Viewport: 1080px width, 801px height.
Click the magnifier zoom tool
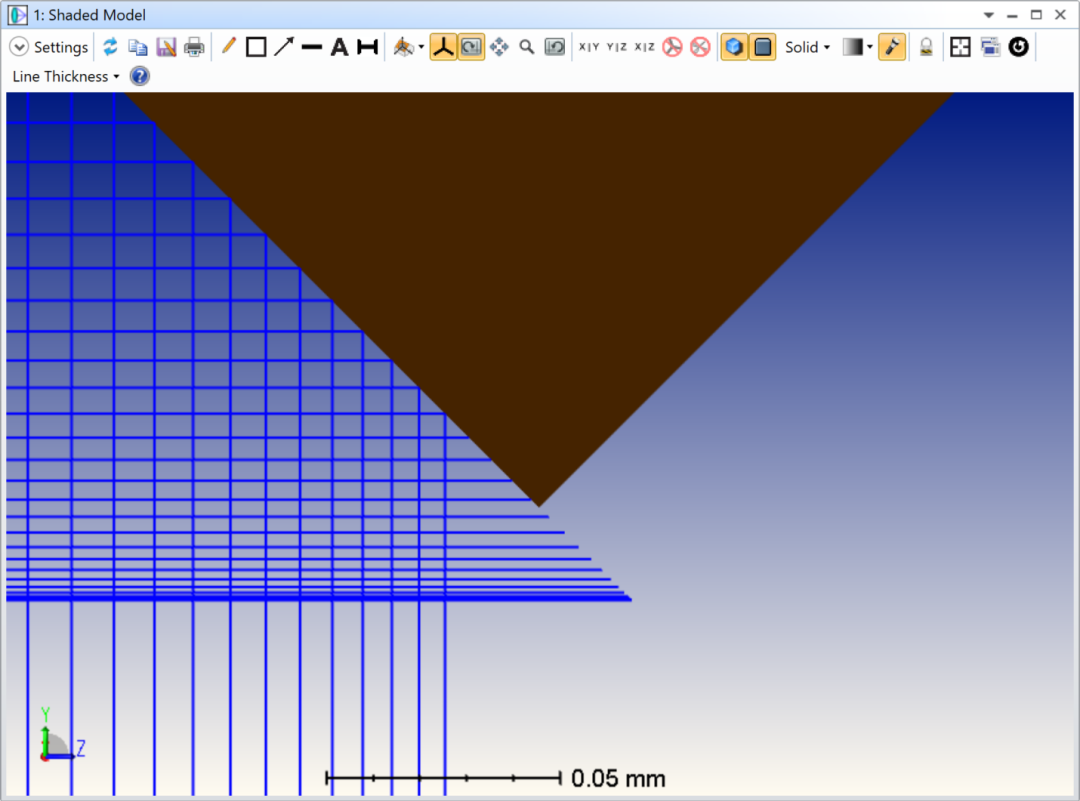pyautogui.click(x=527, y=47)
